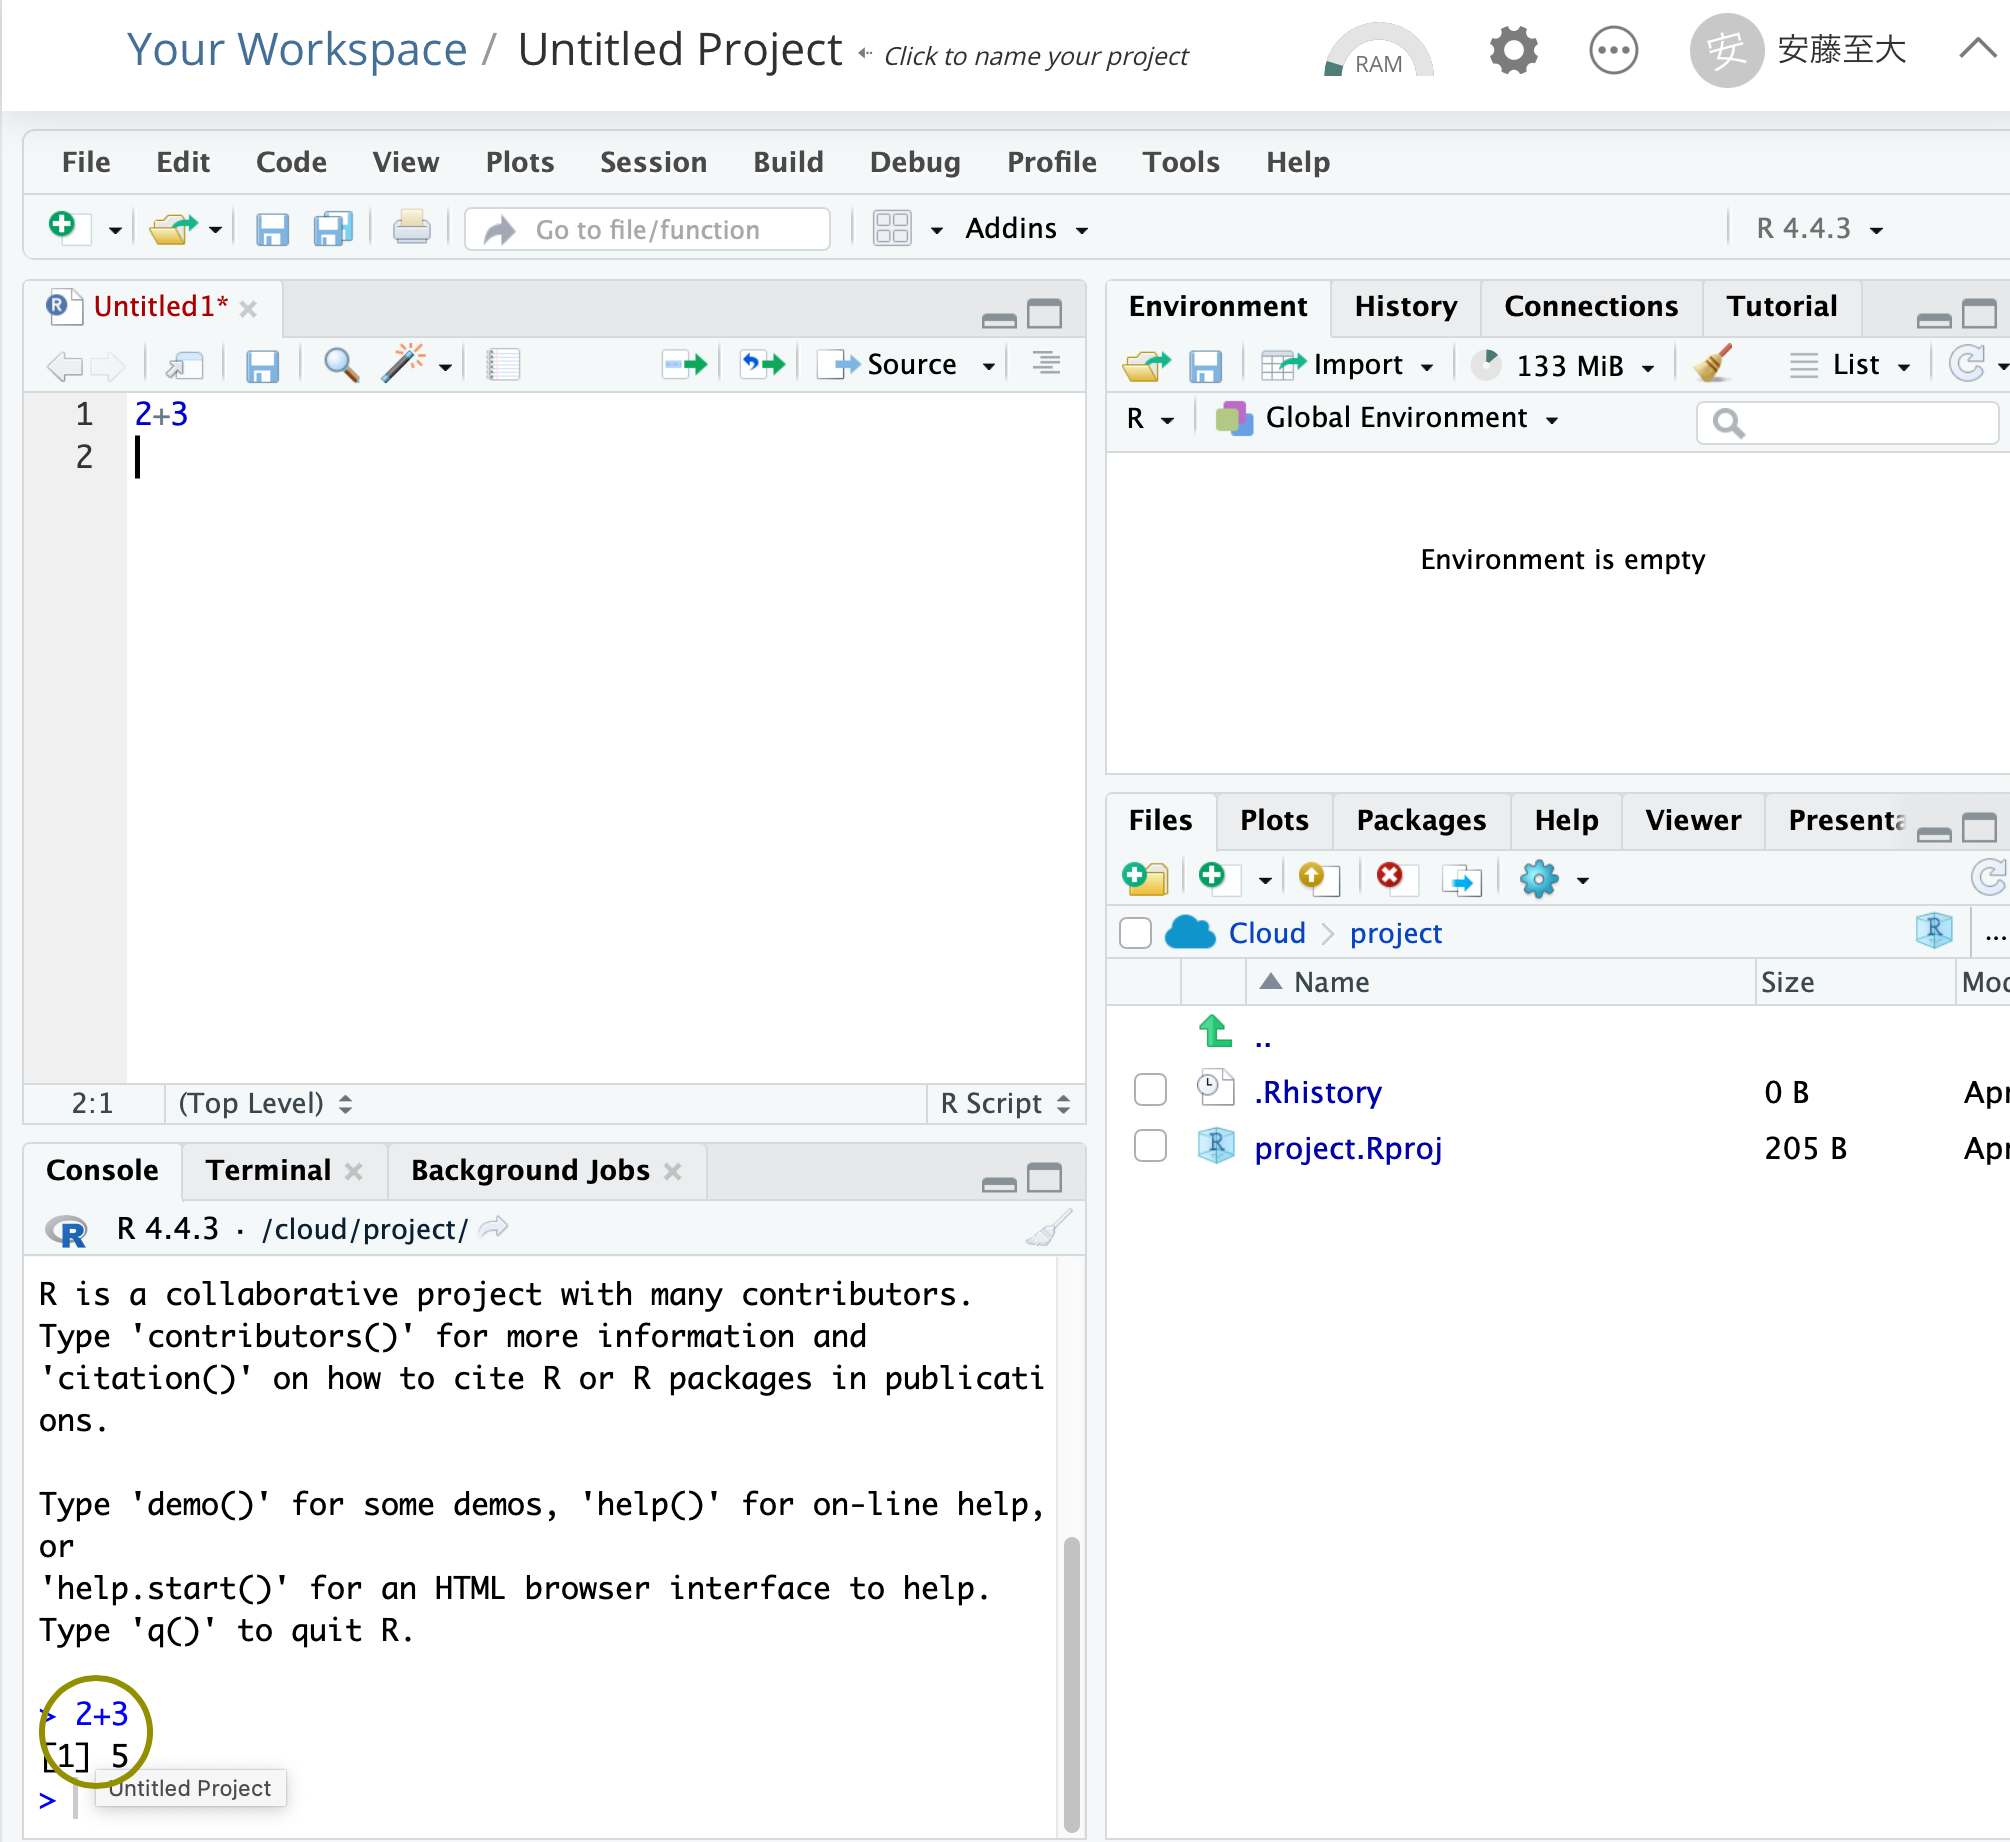2010x1842 pixels.
Task: Open the Session menu
Action: pyautogui.click(x=653, y=162)
